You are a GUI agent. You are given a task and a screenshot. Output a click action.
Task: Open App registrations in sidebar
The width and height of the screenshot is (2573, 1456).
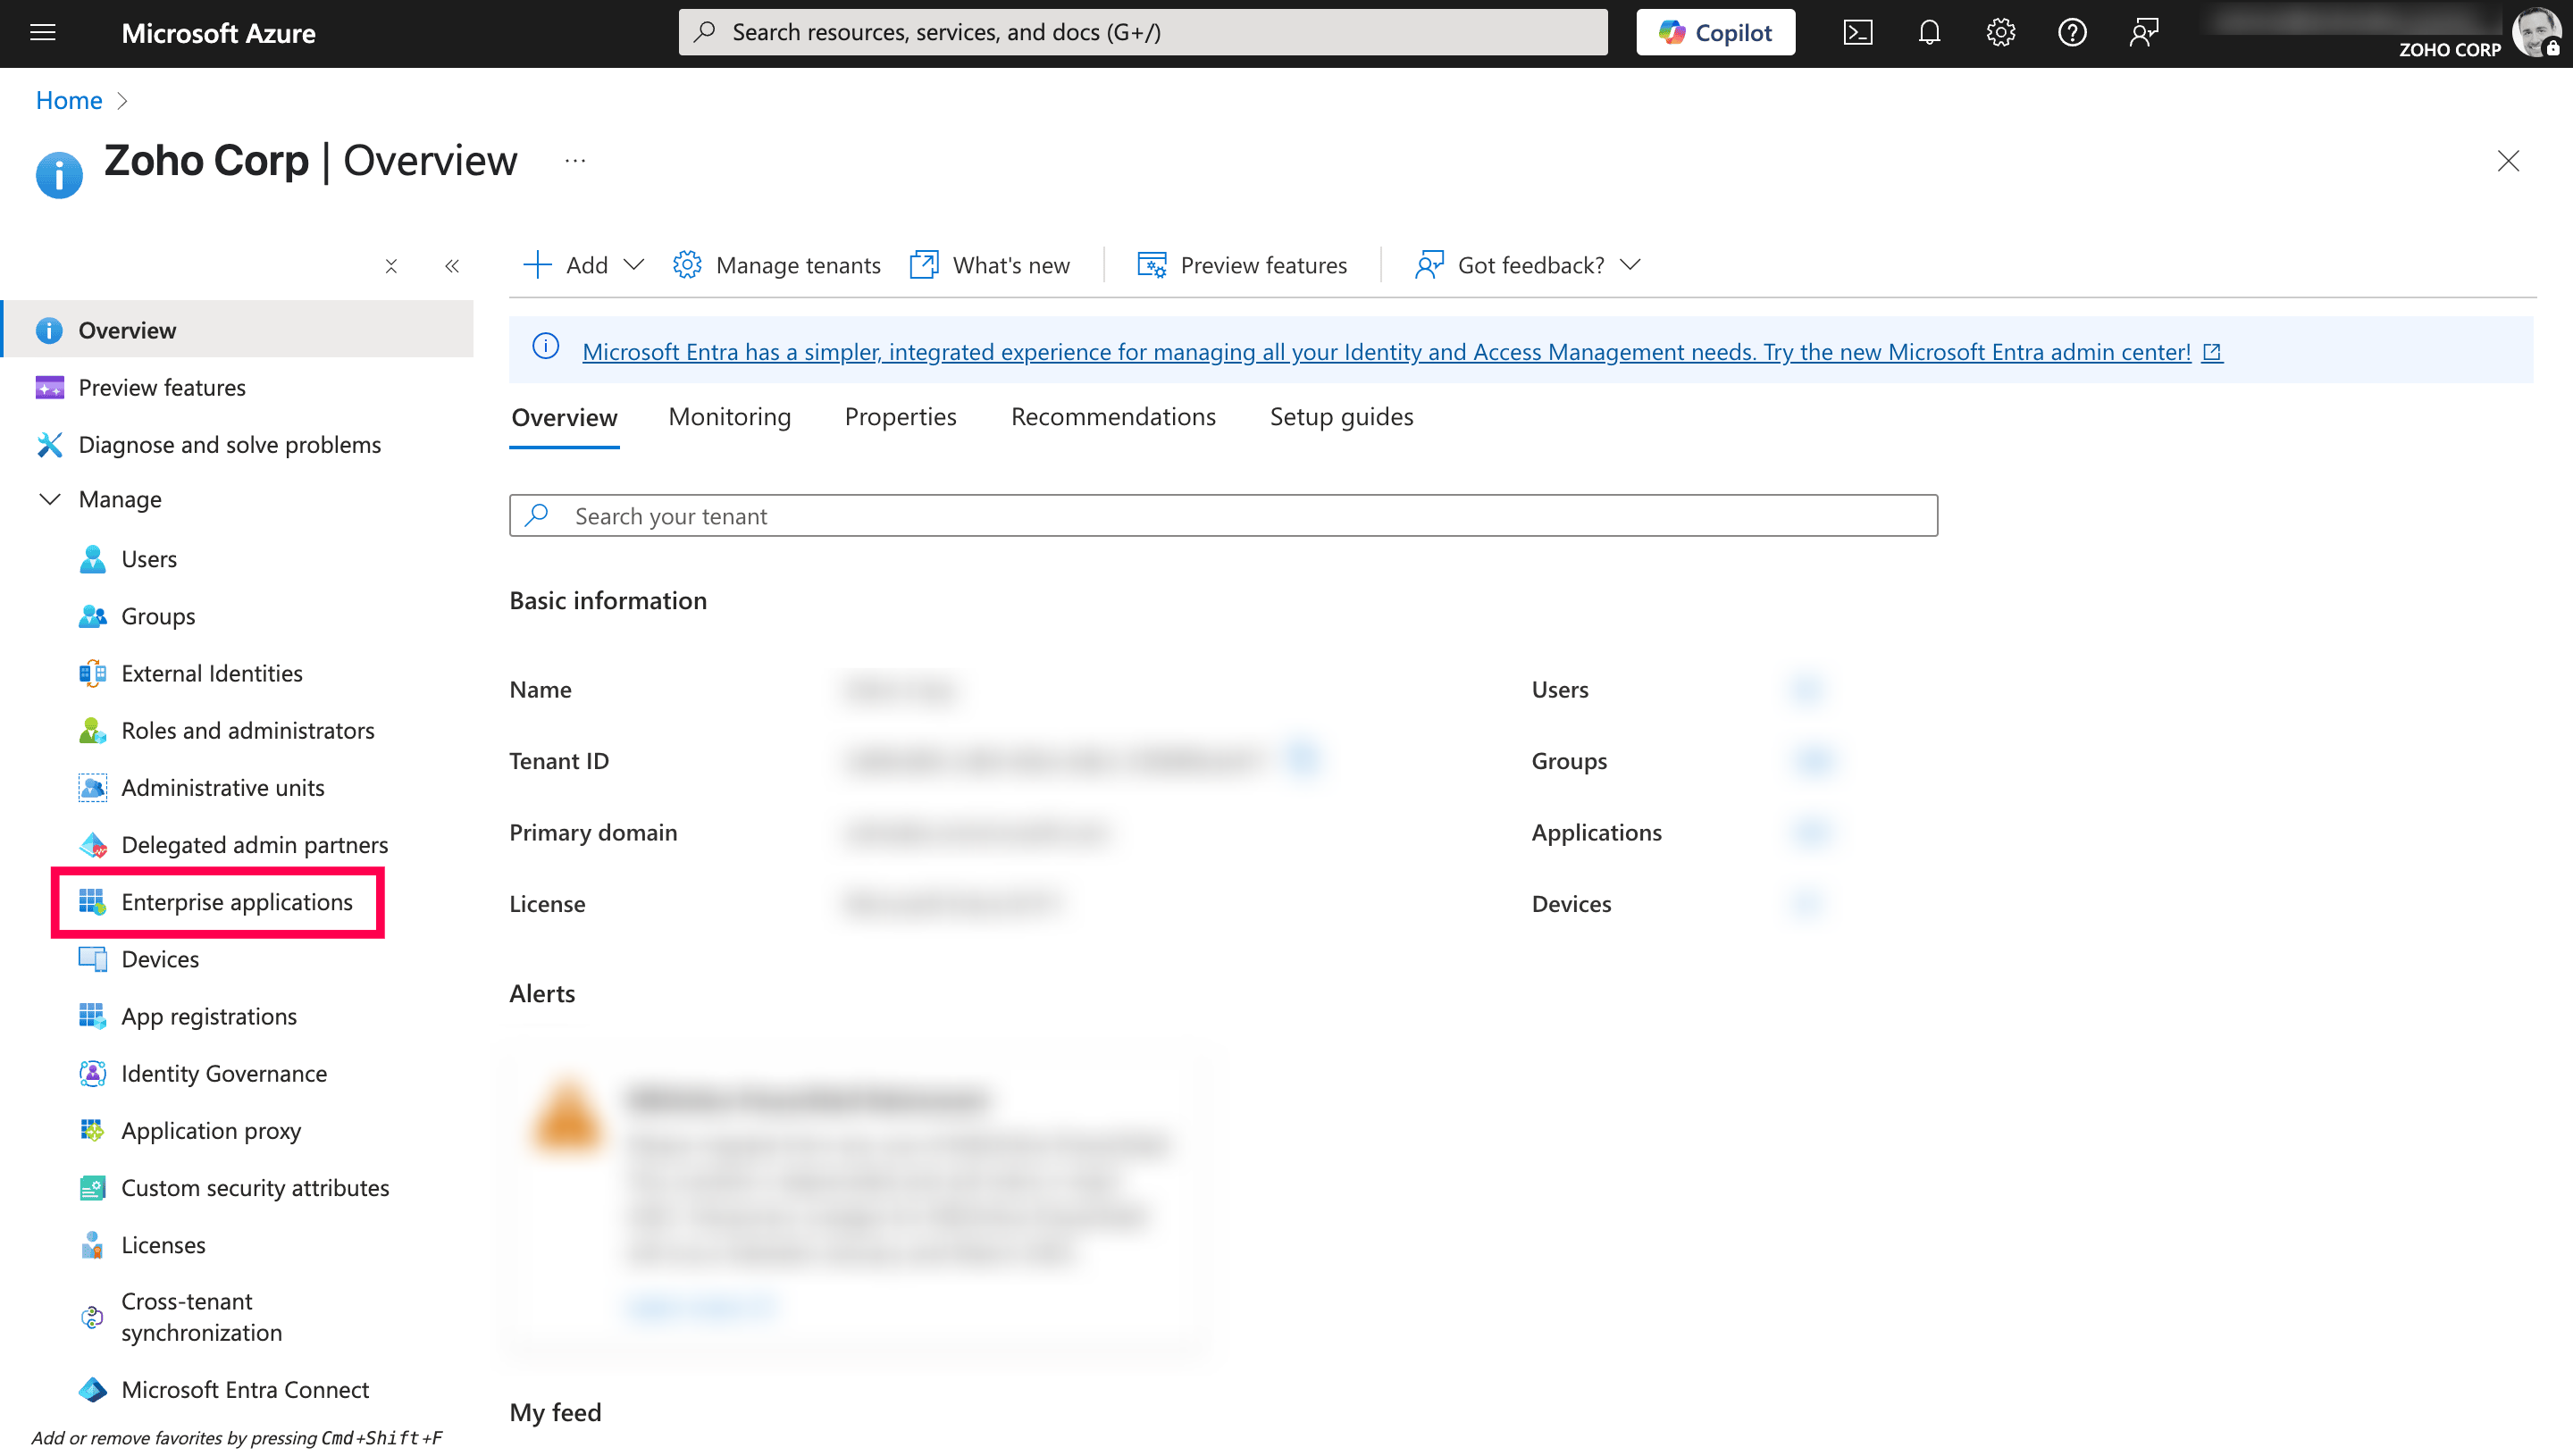click(x=208, y=1016)
